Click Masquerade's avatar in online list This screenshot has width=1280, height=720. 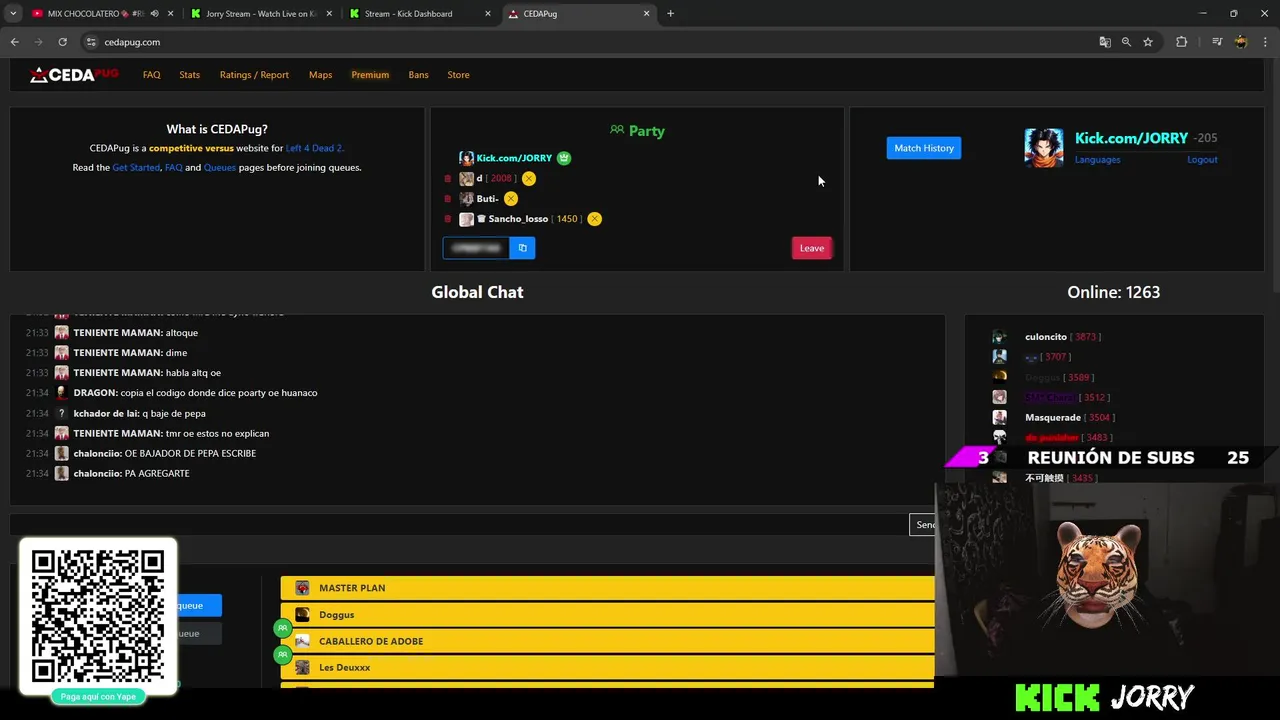point(999,417)
